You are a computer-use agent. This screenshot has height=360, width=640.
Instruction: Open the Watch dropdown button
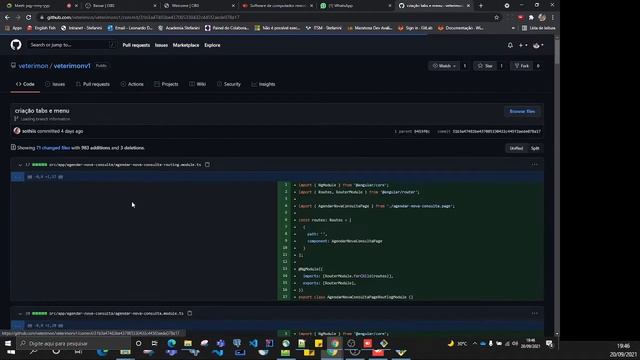(x=444, y=66)
